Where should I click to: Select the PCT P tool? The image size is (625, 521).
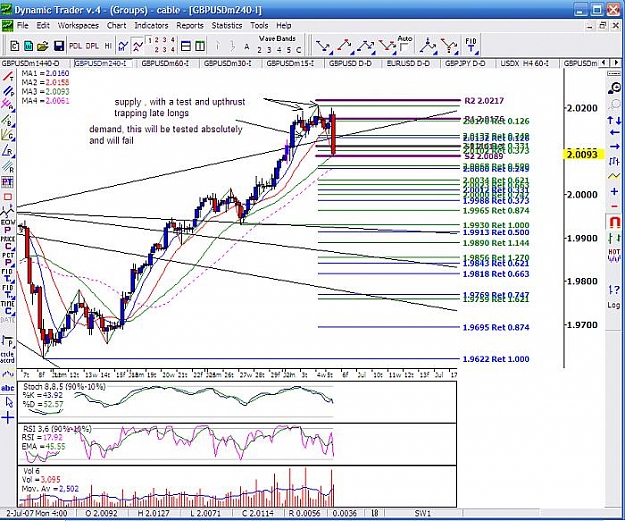[x=8, y=259]
